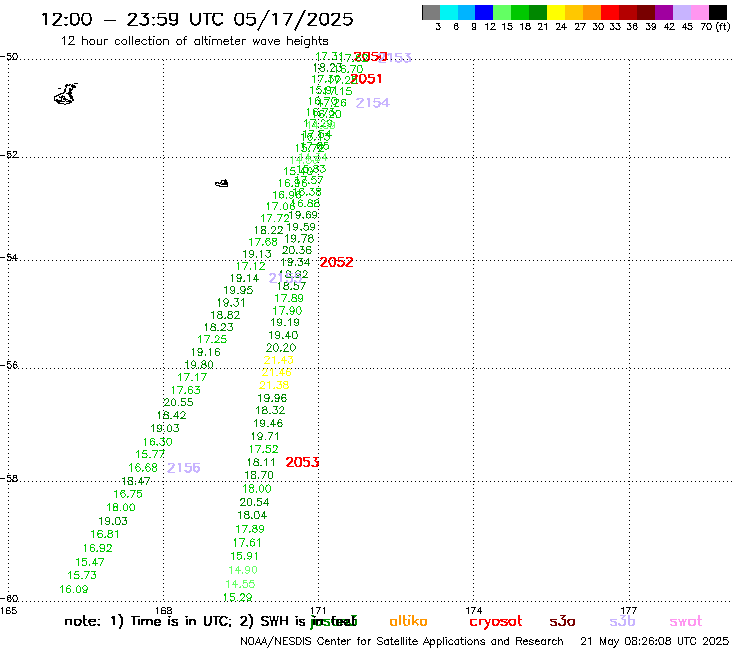Viewport: 740px width, 650px height.
Task: Click the yellow wave height 21.43
Action: coord(278,360)
